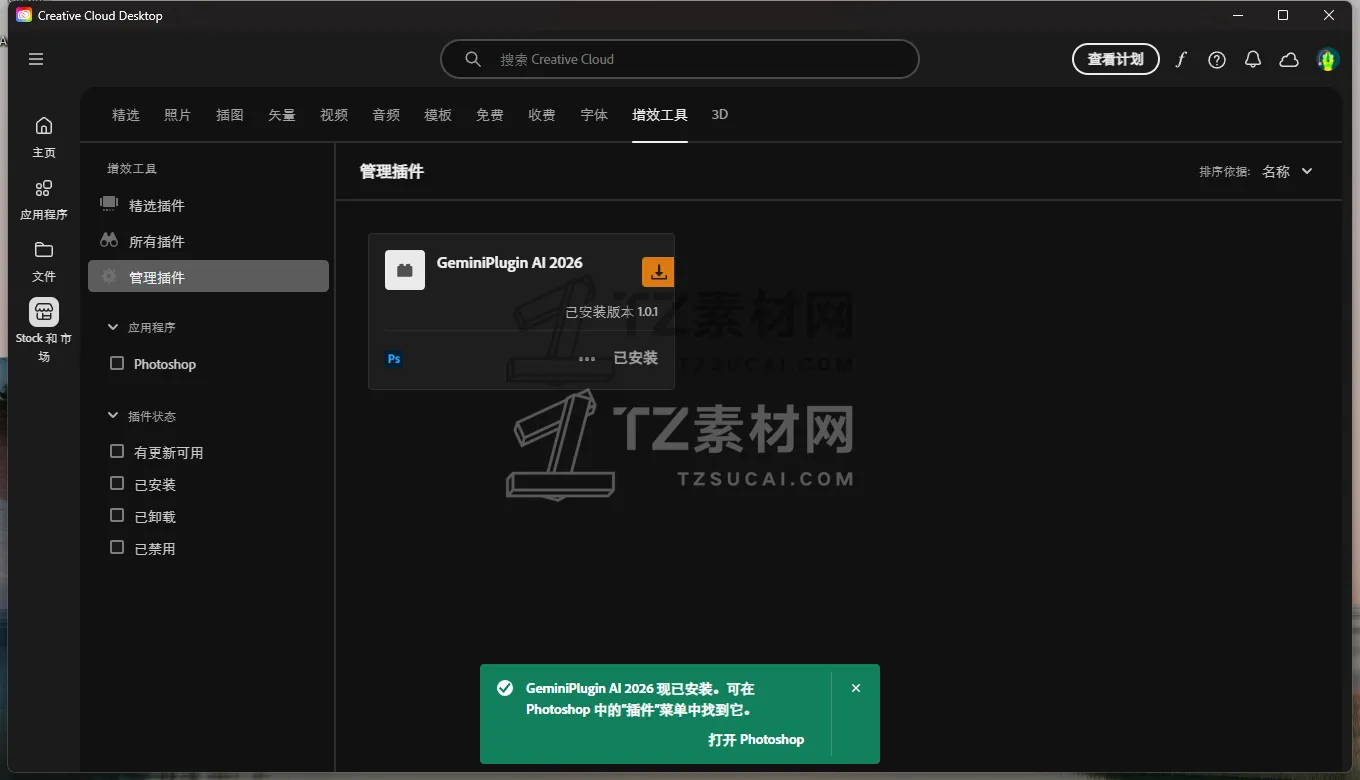Open notifications bell
The image size is (1360, 780).
point(1253,60)
